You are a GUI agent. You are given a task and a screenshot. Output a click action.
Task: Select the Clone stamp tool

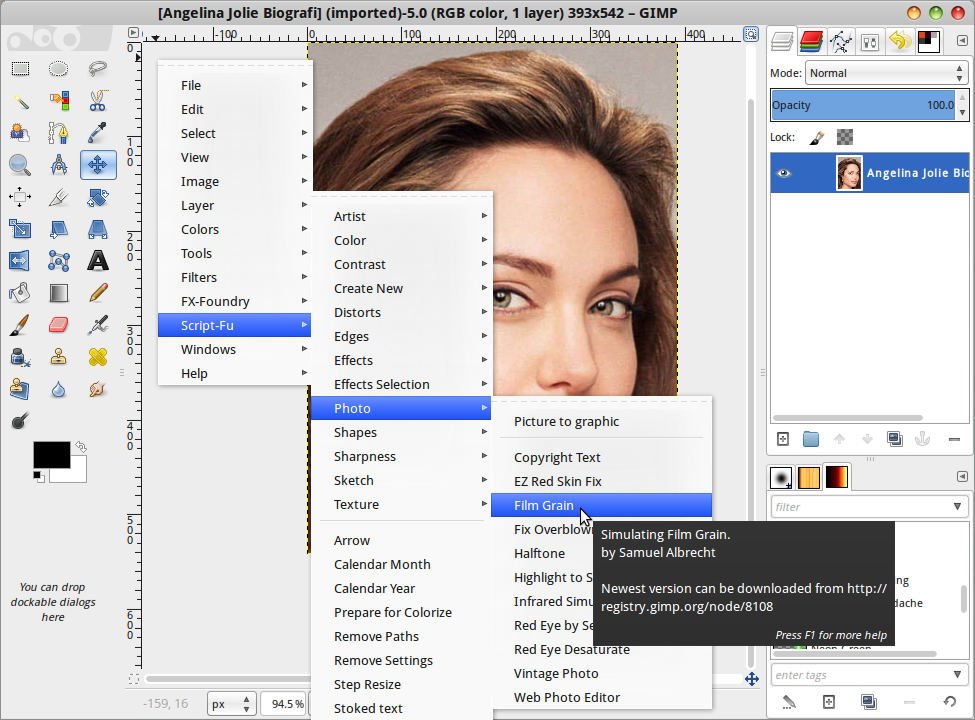58,357
